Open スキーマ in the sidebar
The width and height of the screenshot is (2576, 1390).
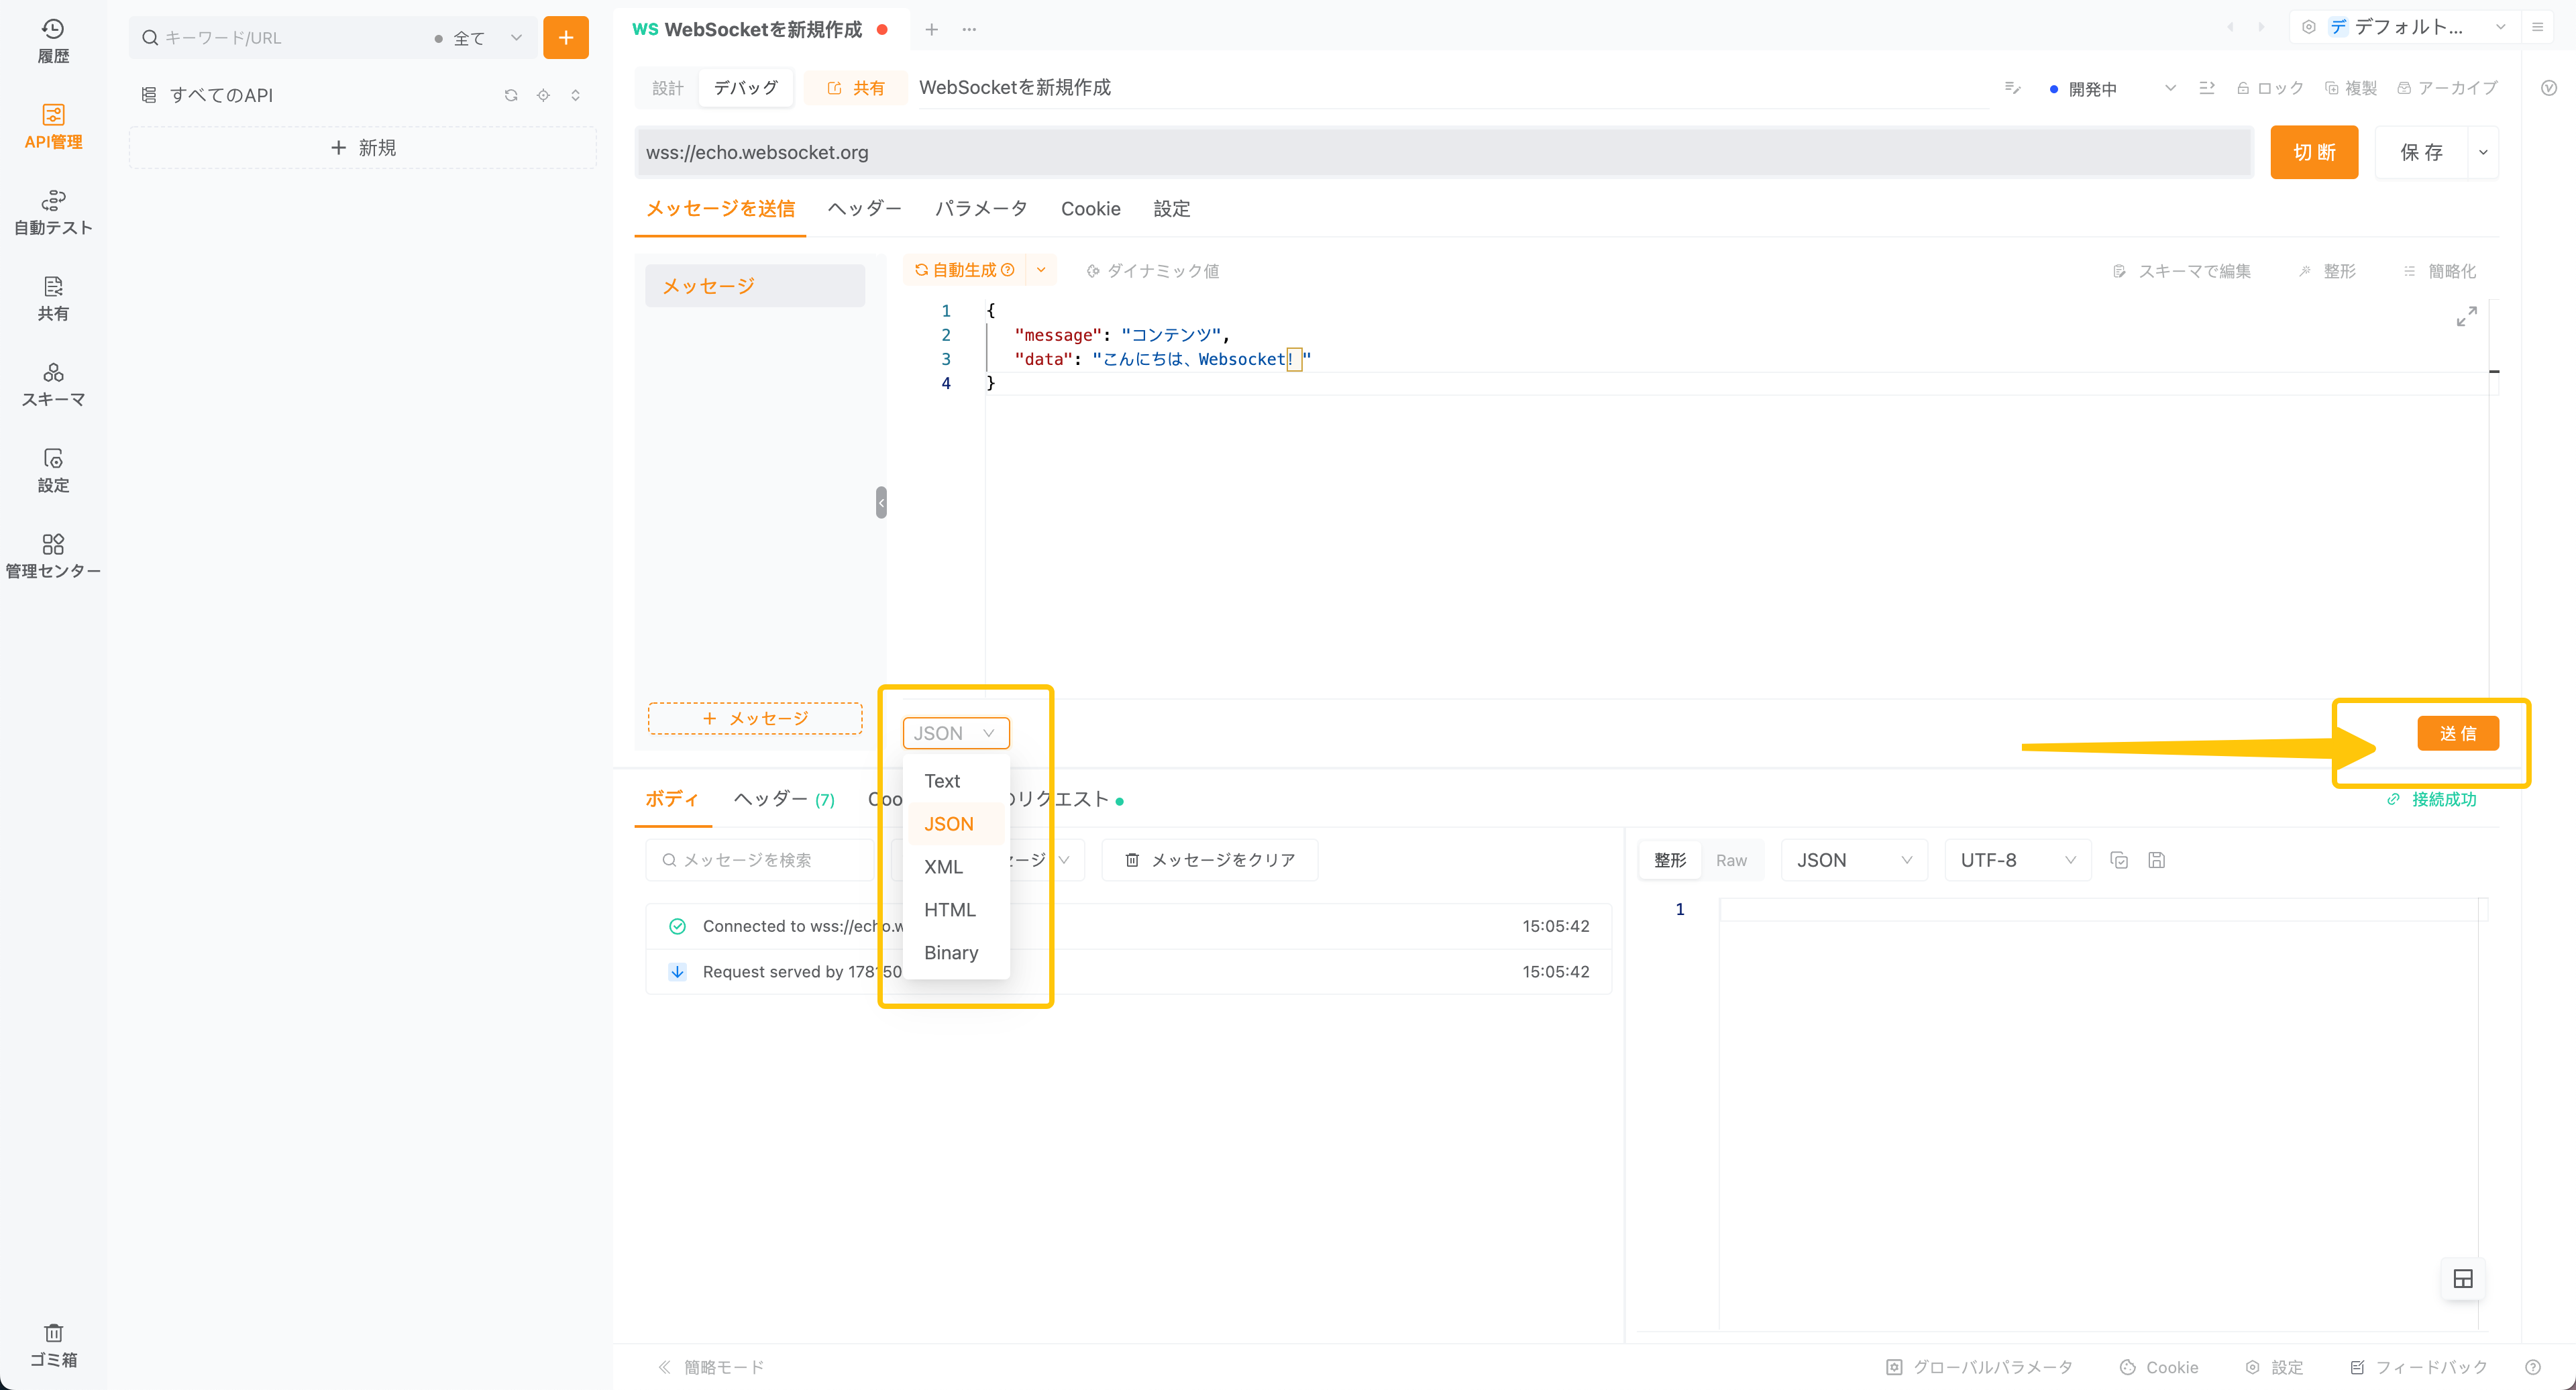point(53,385)
